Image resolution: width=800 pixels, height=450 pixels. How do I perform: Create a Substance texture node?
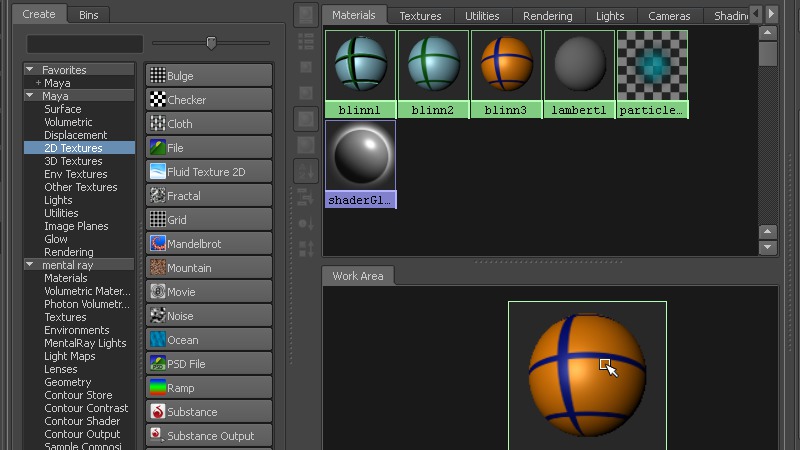click(x=209, y=412)
